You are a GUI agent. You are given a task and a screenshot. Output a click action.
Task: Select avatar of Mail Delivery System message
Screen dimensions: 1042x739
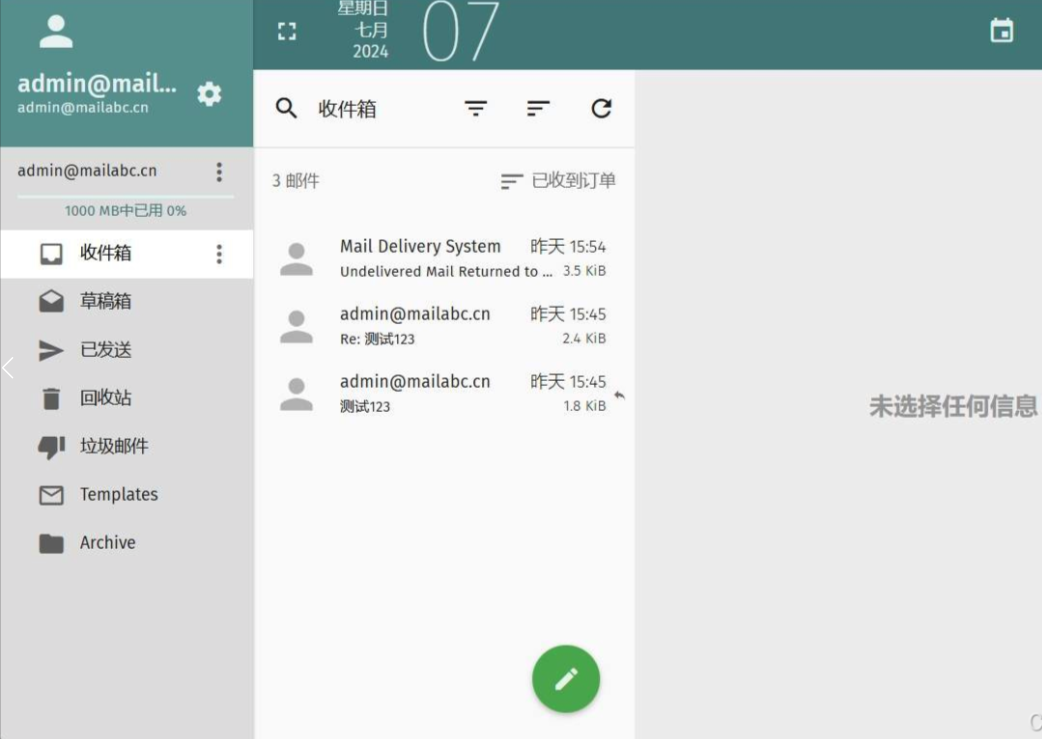[x=296, y=259]
